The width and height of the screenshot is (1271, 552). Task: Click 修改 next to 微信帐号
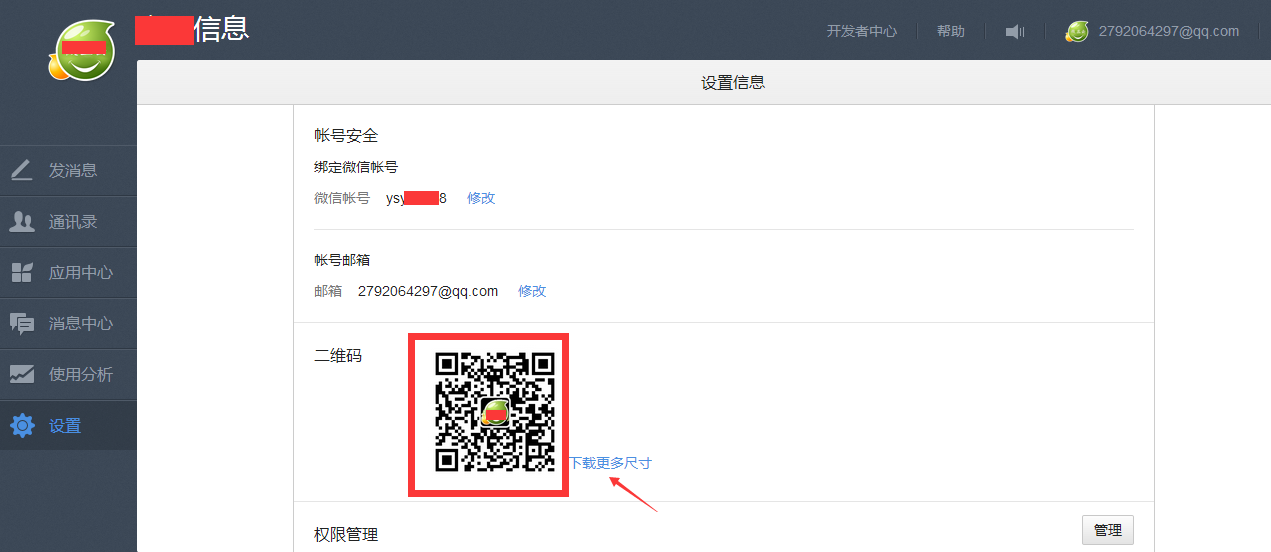tap(481, 198)
